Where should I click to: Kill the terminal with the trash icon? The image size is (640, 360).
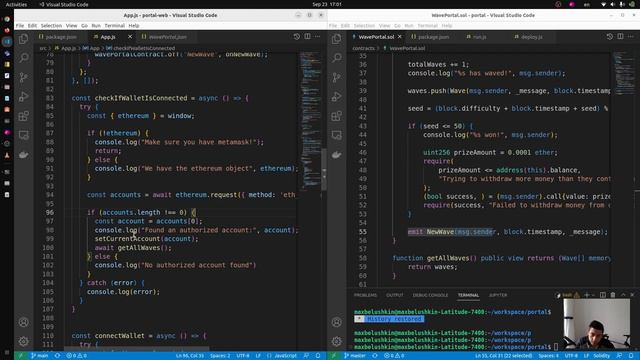(613, 295)
